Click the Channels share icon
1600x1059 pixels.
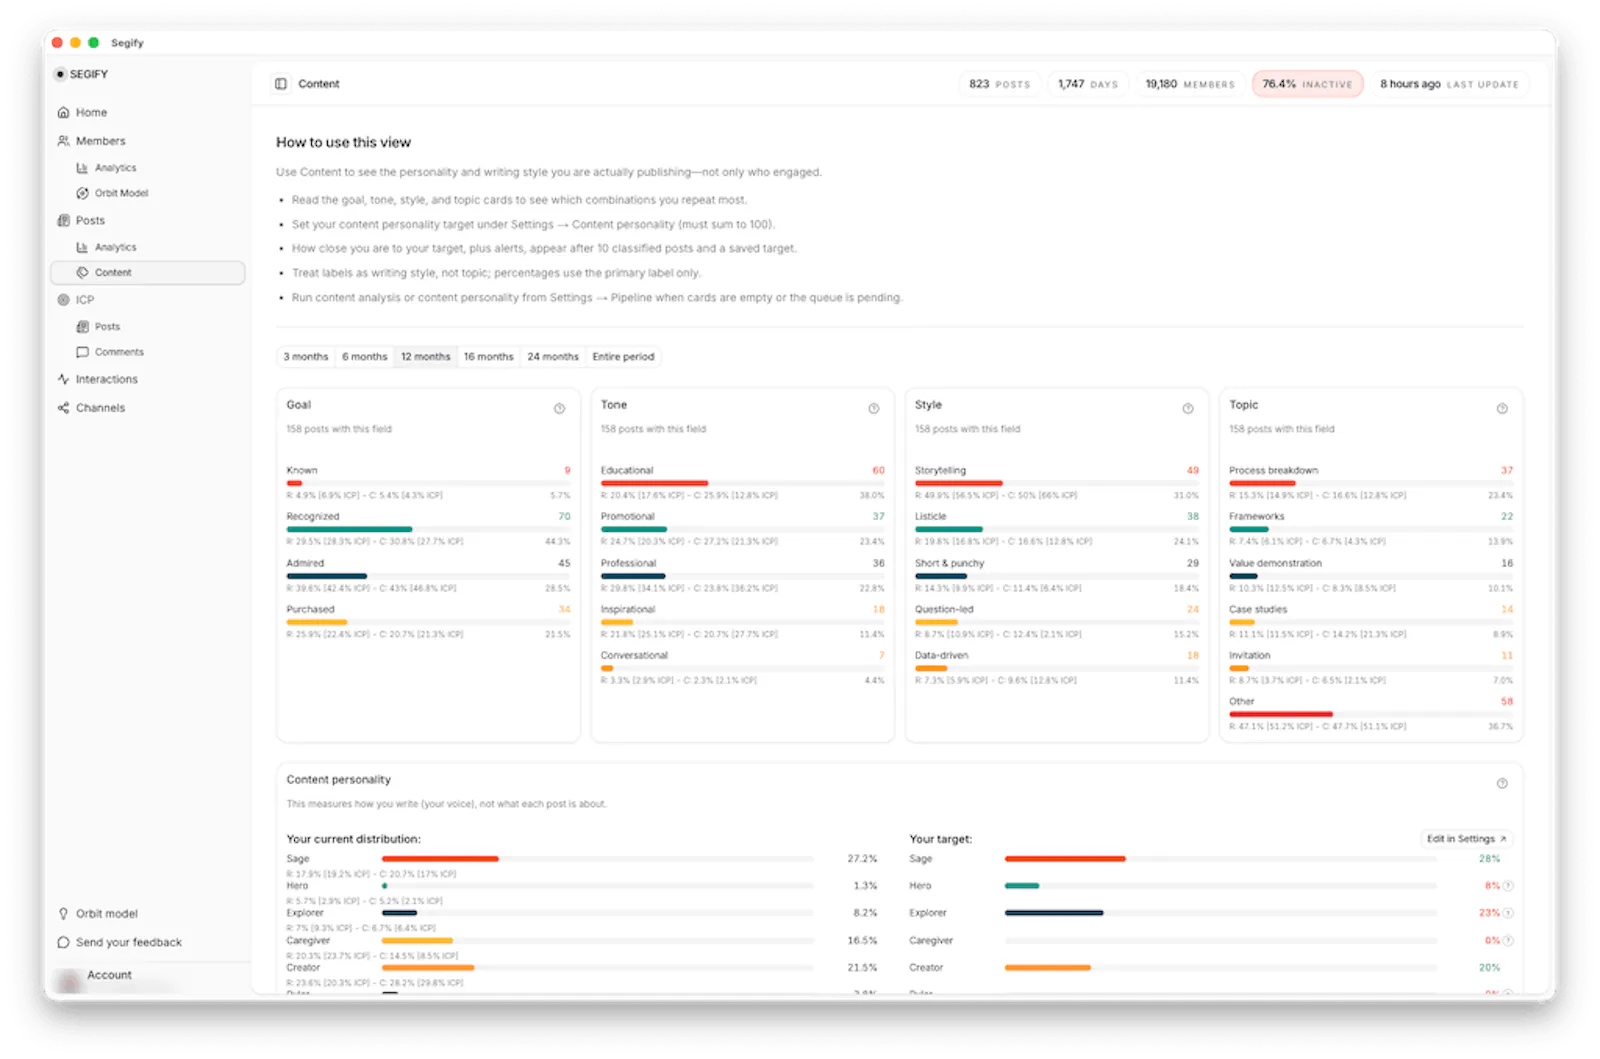[x=64, y=408]
